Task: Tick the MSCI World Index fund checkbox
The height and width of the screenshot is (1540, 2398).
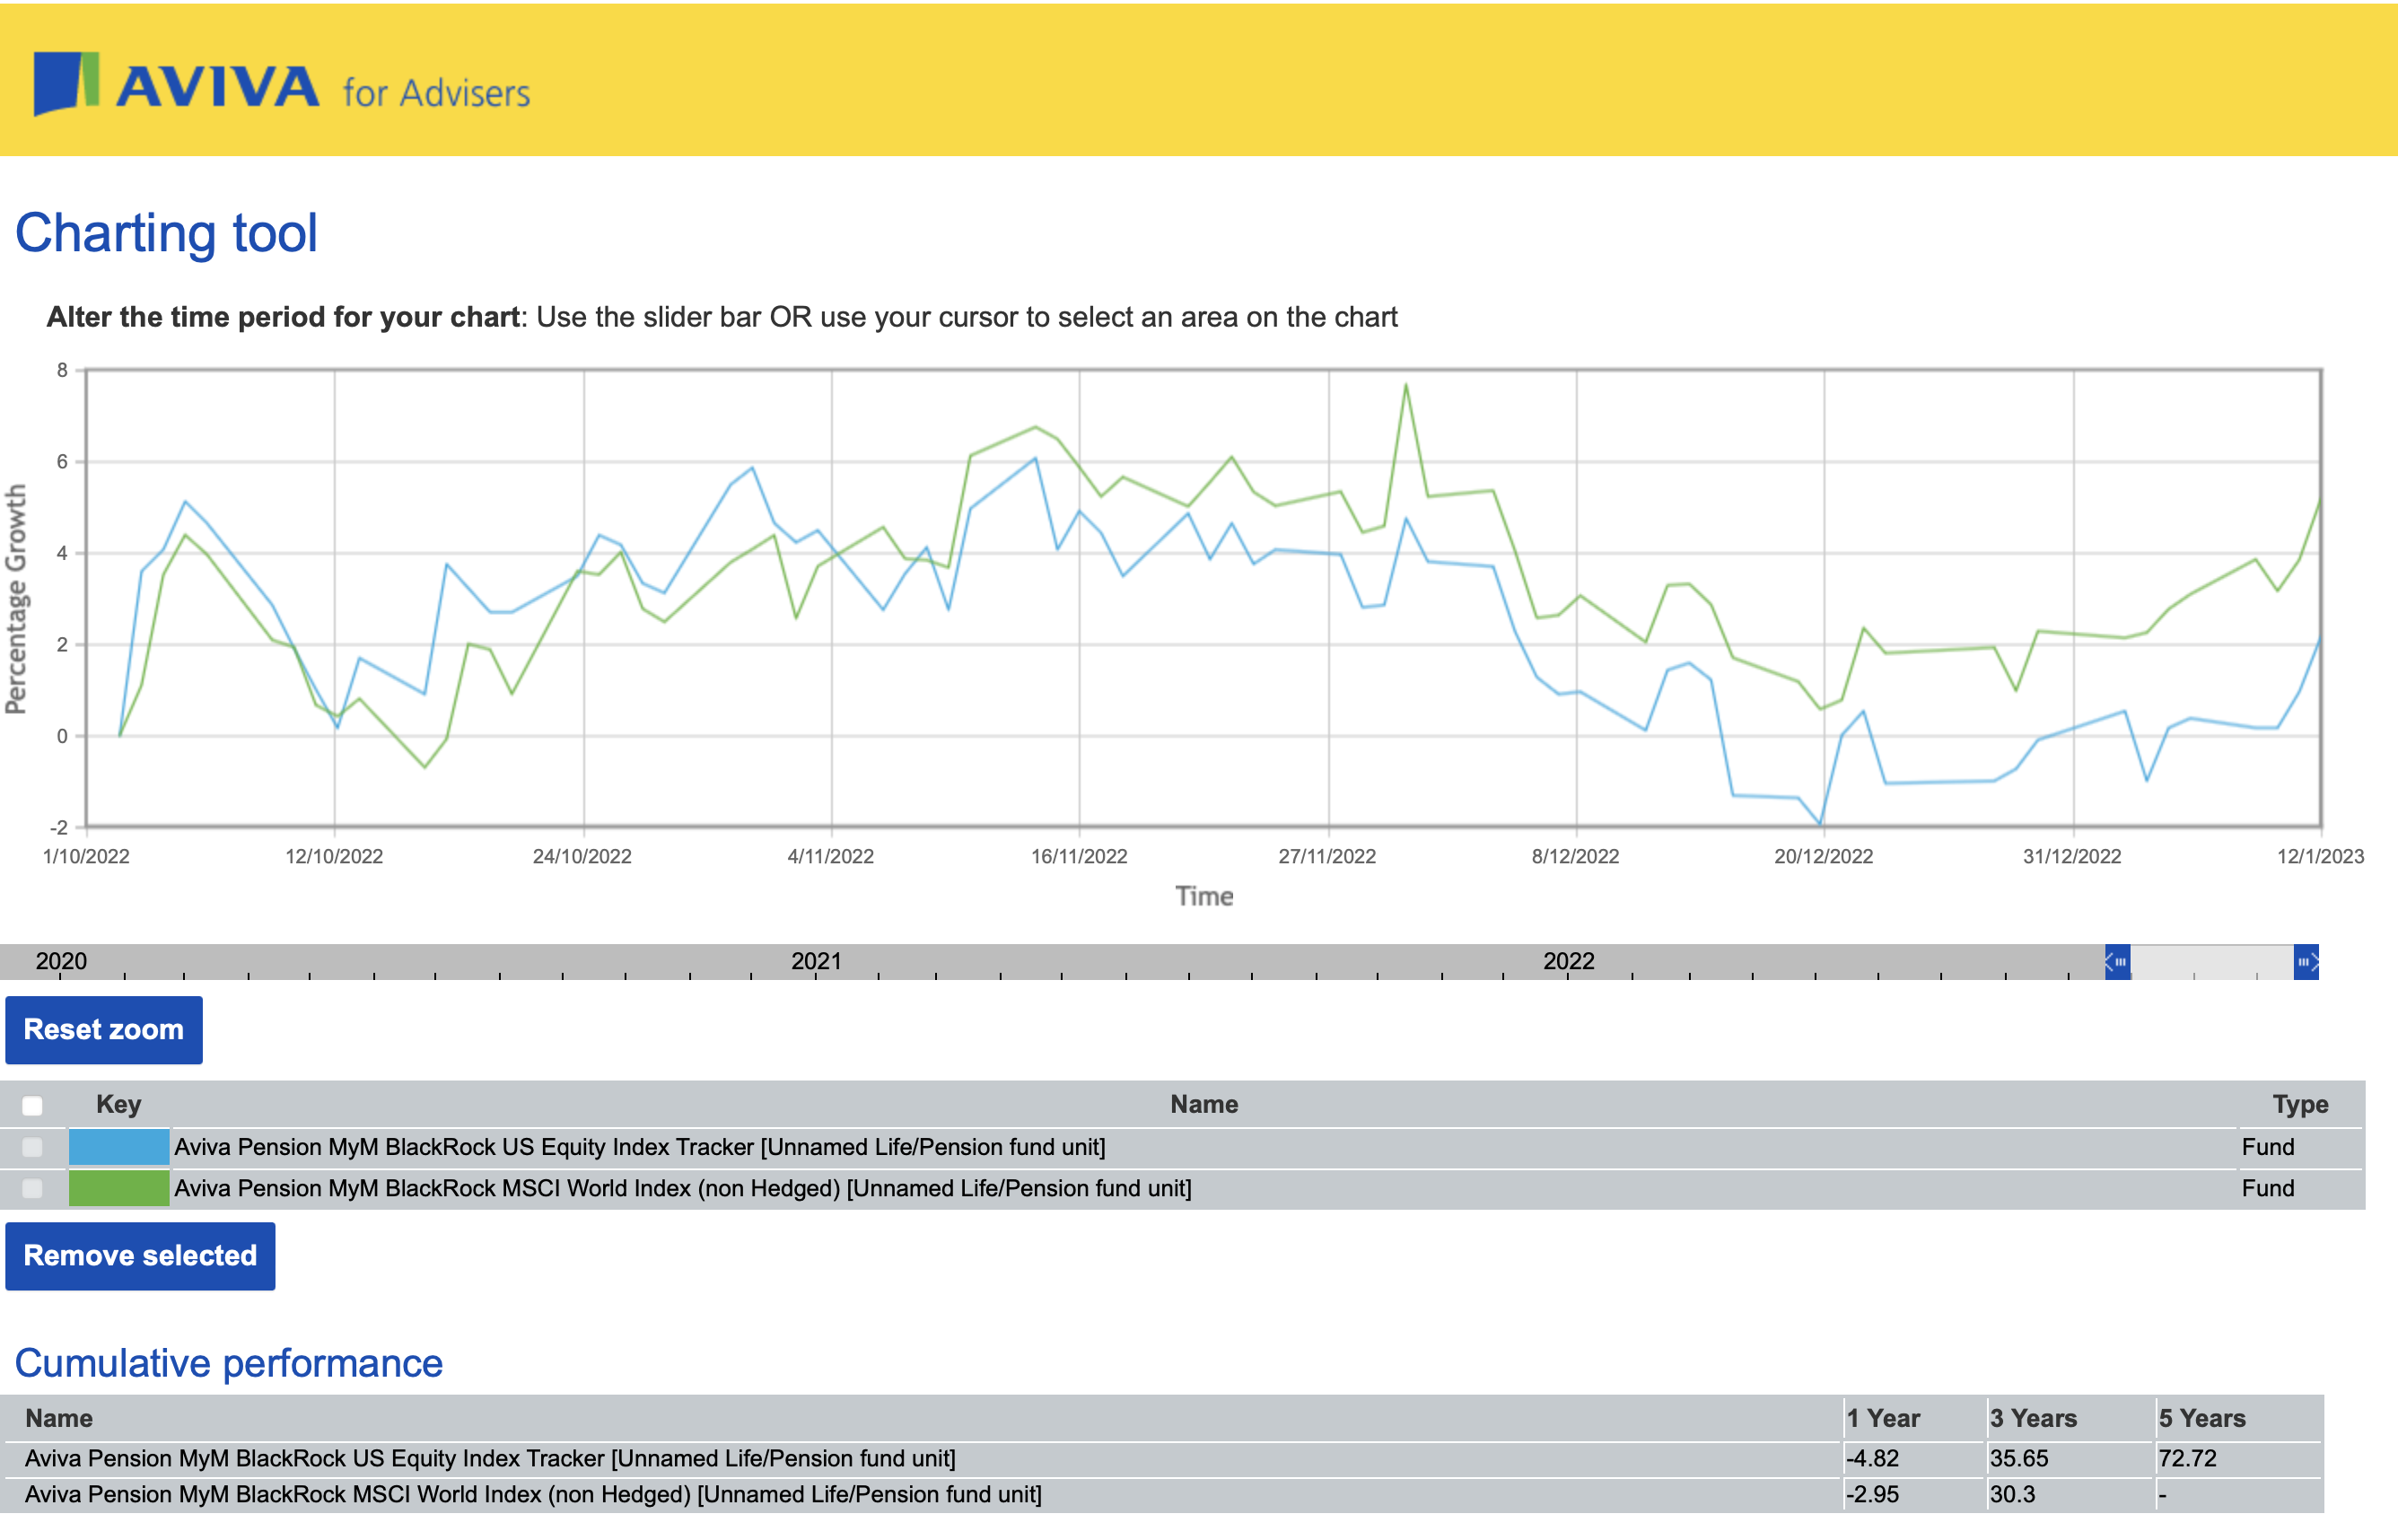Action: [x=33, y=1188]
